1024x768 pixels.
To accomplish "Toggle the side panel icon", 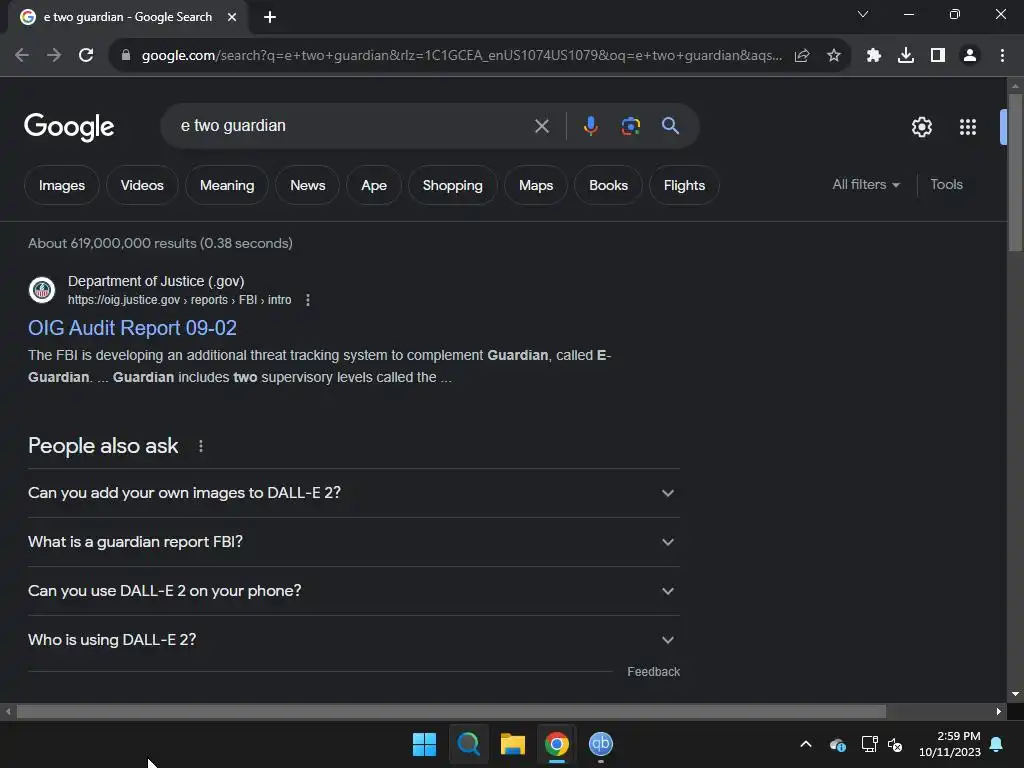I will [938, 56].
